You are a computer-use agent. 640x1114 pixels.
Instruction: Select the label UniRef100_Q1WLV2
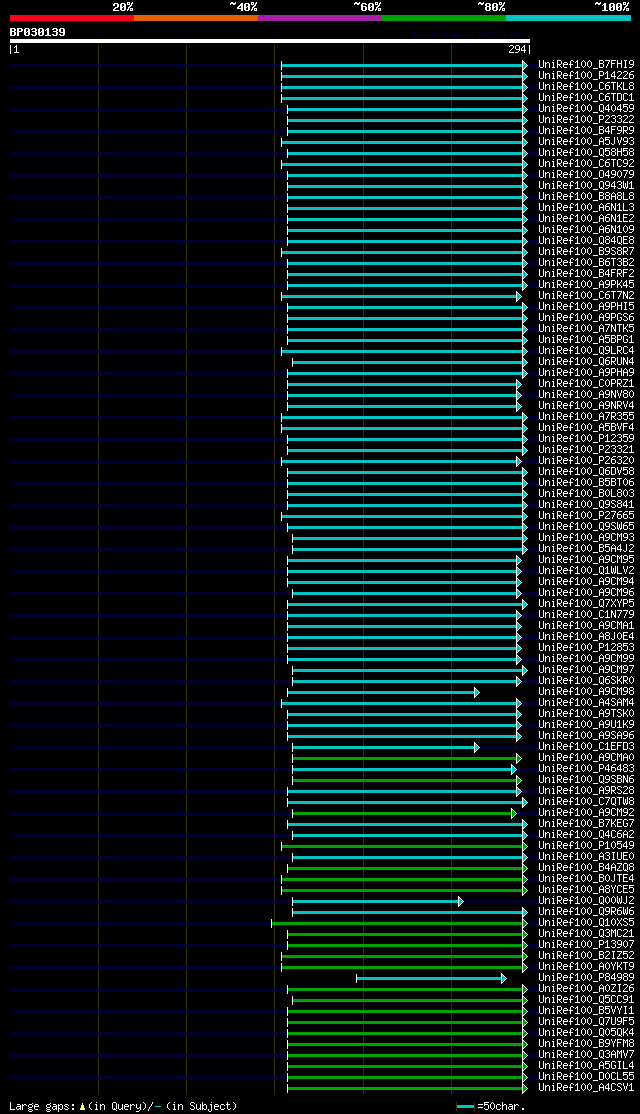click(586, 570)
